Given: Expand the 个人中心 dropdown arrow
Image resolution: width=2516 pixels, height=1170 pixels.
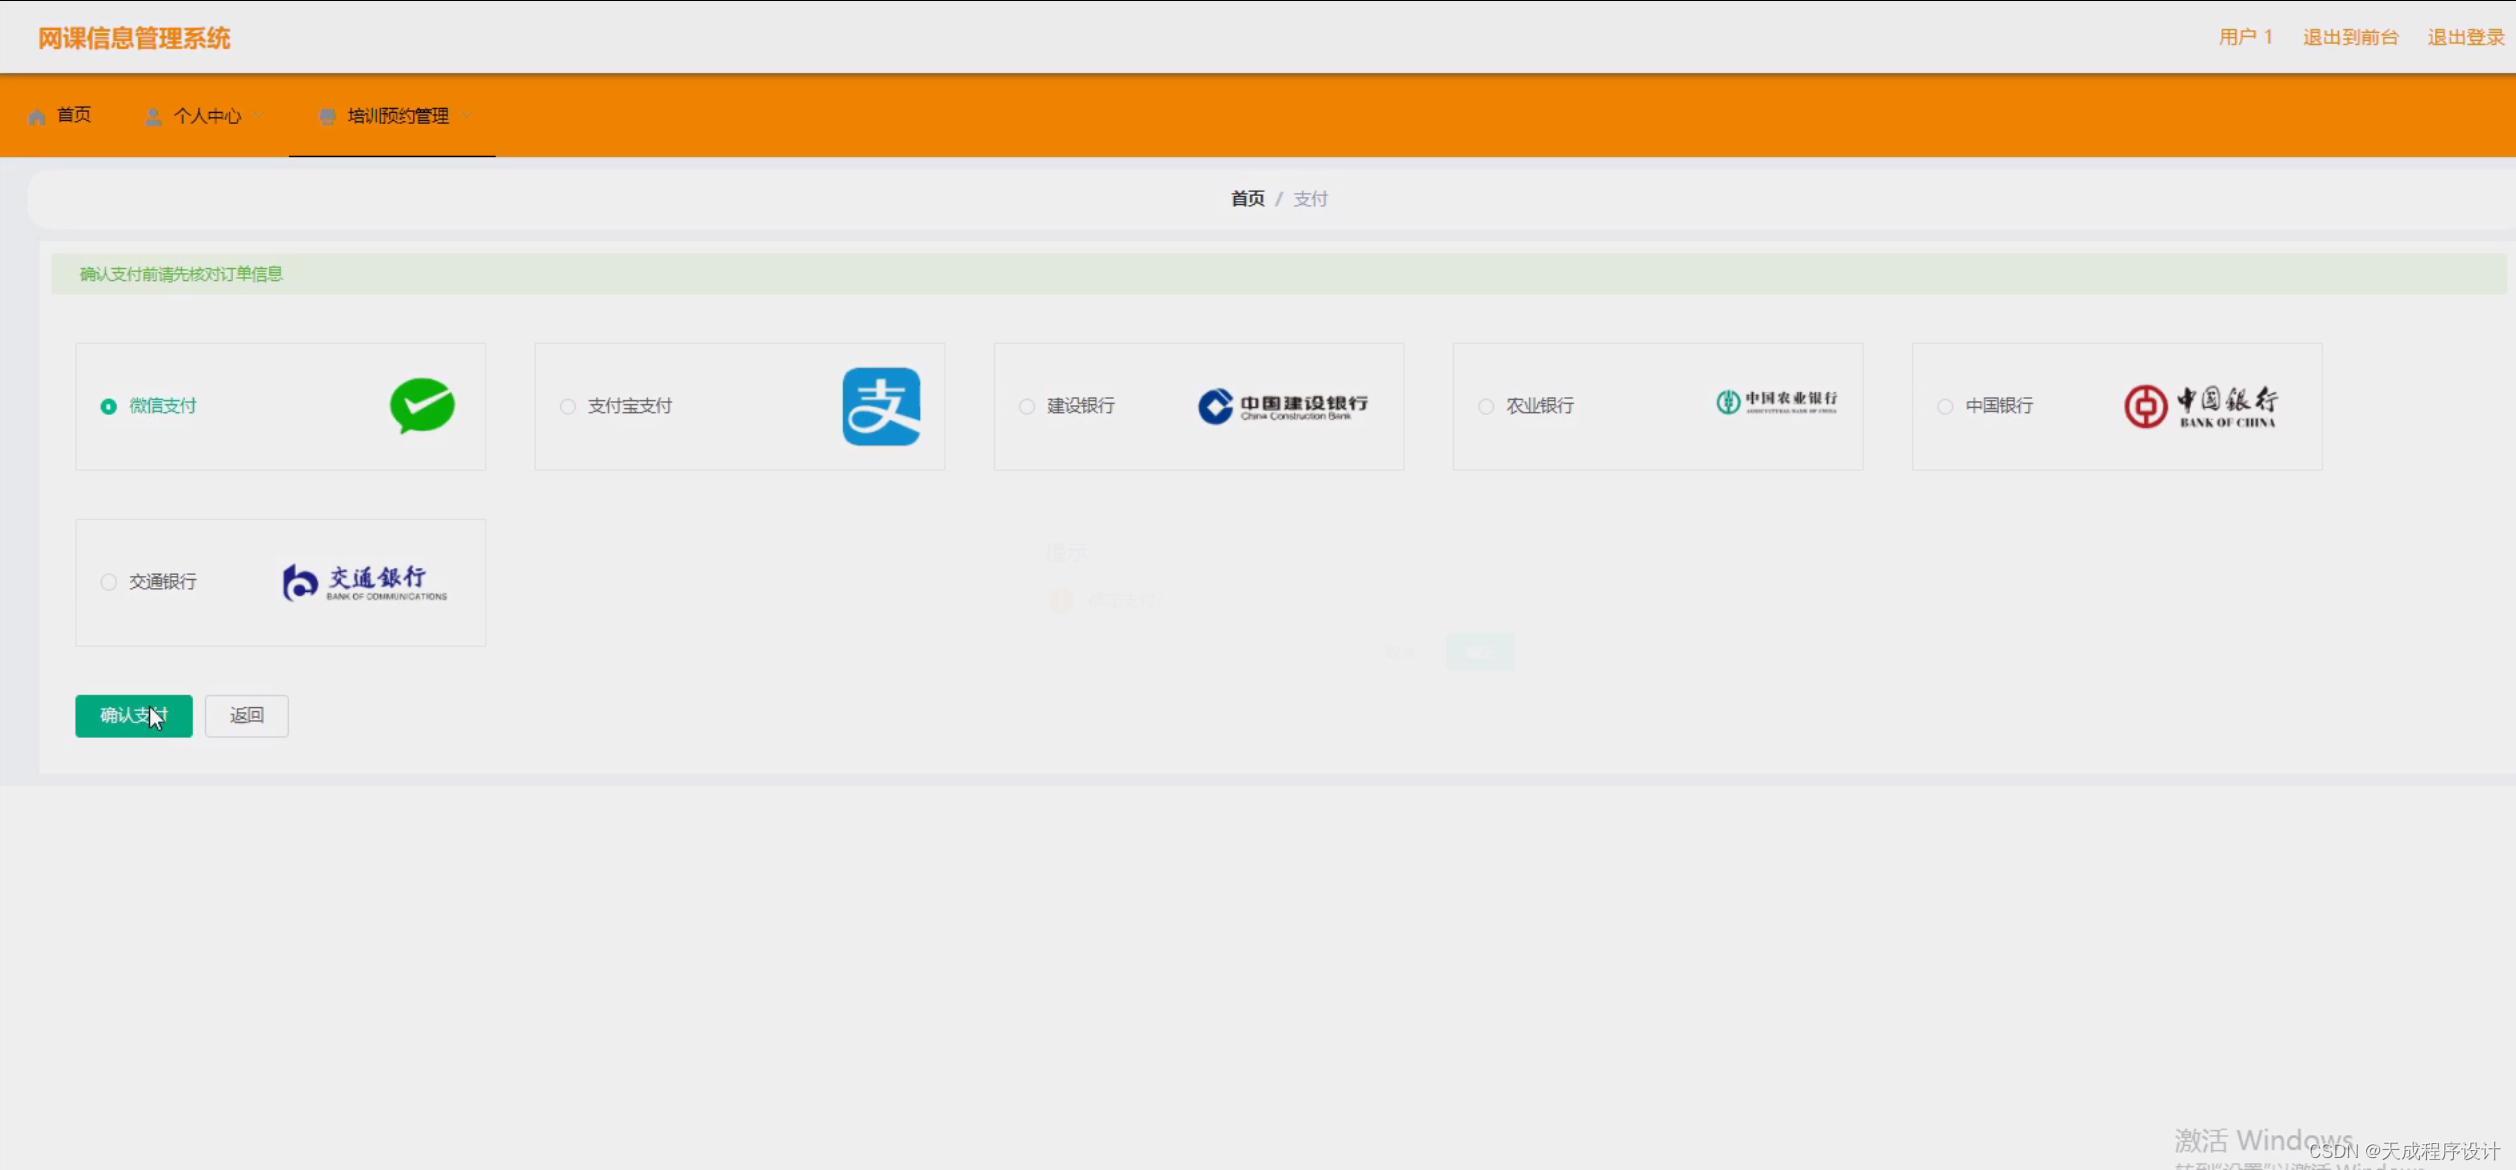Looking at the screenshot, I should (259, 116).
